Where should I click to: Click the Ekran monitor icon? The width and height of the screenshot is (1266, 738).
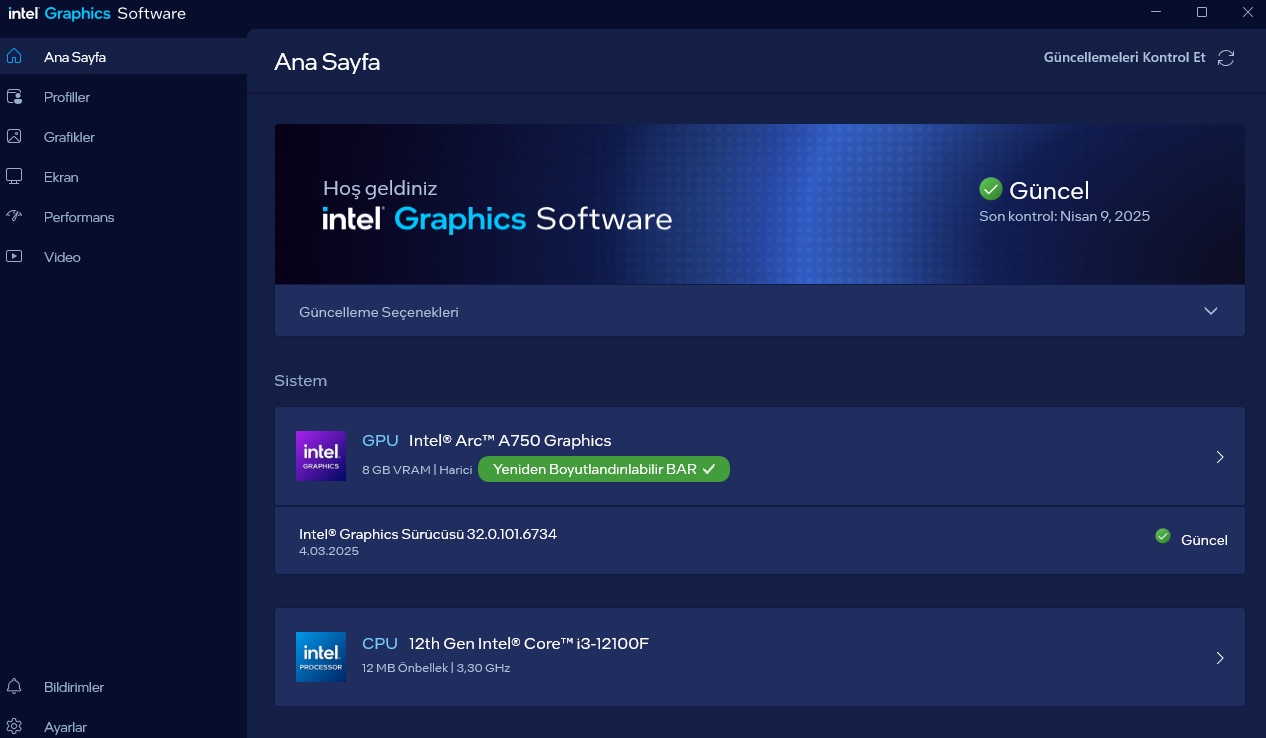pos(14,177)
